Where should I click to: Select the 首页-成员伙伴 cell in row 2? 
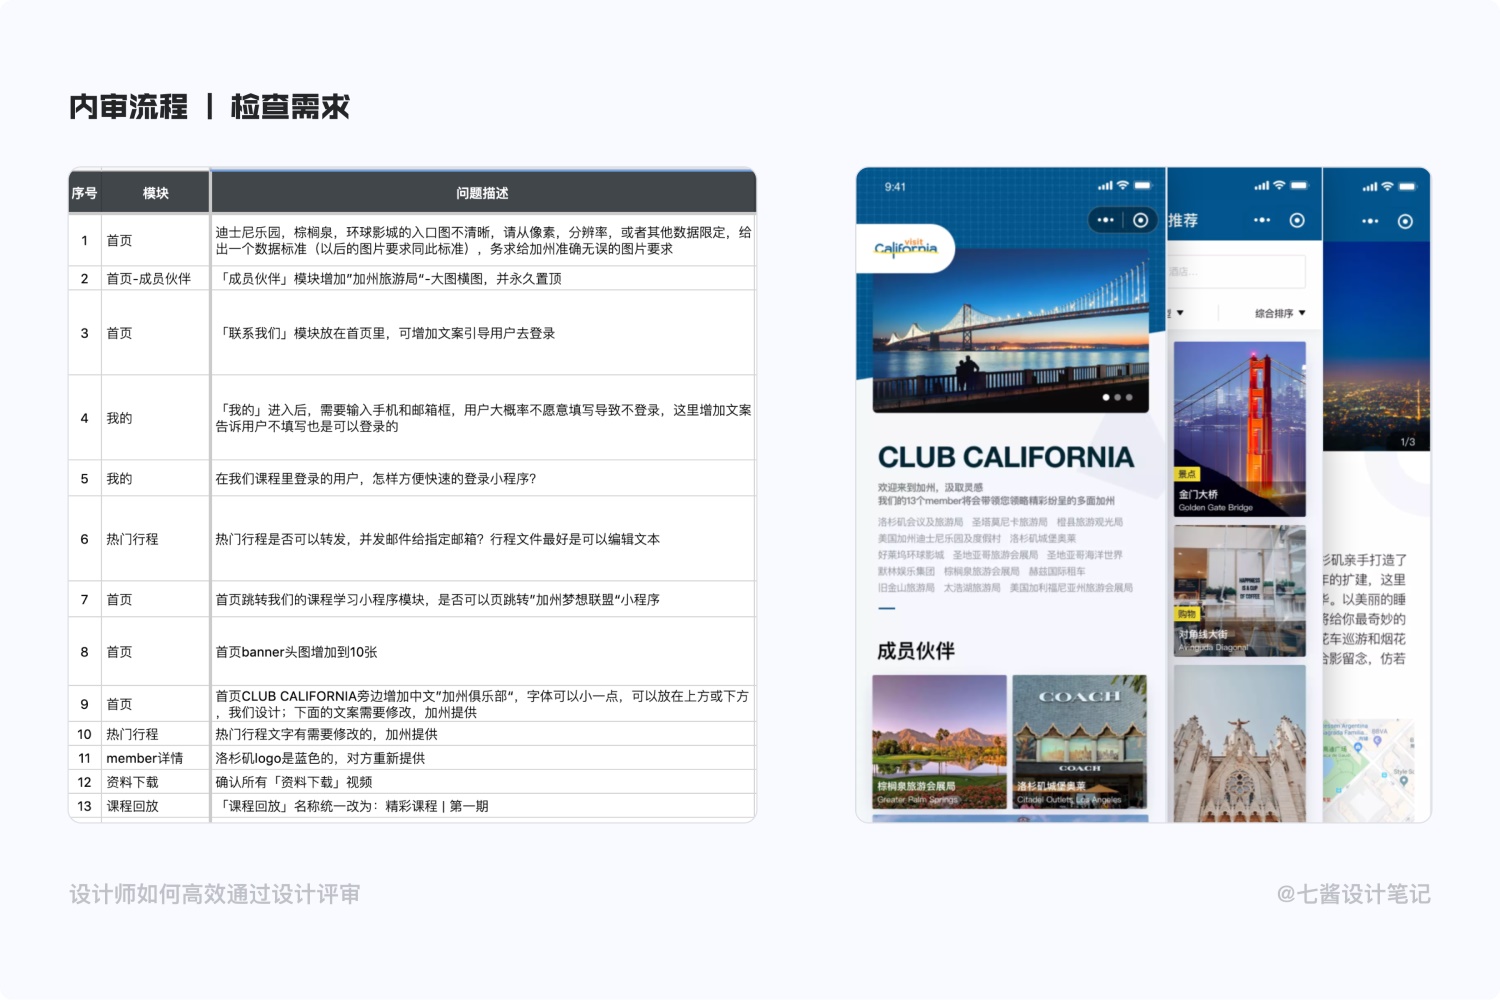(x=155, y=278)
